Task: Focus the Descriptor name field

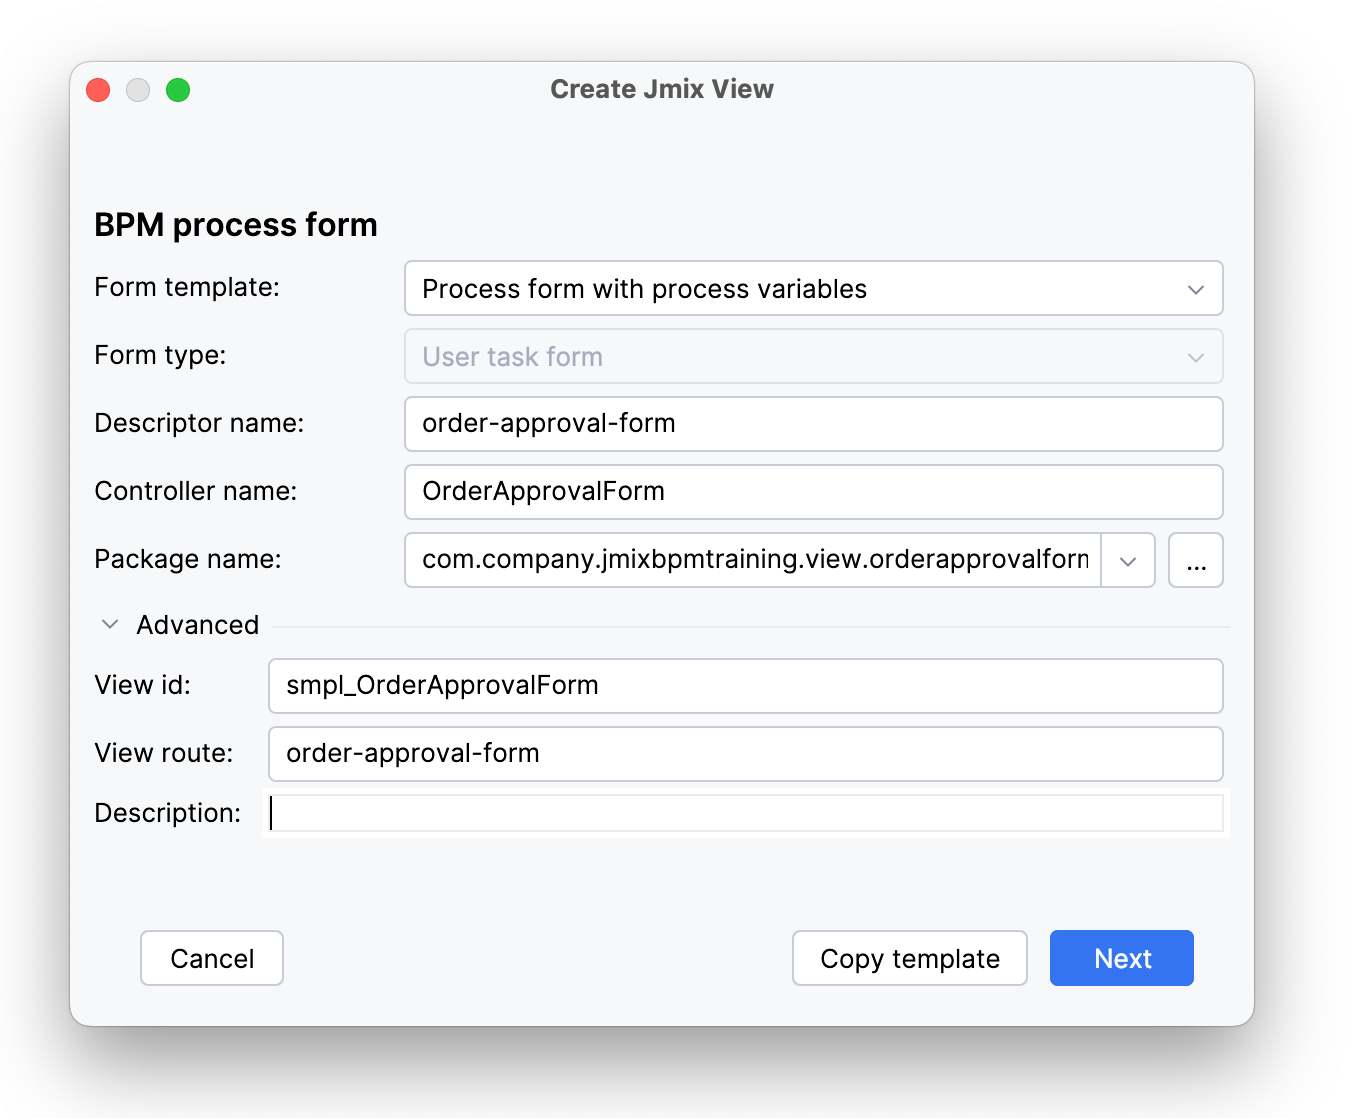Action: pos(812,424)
